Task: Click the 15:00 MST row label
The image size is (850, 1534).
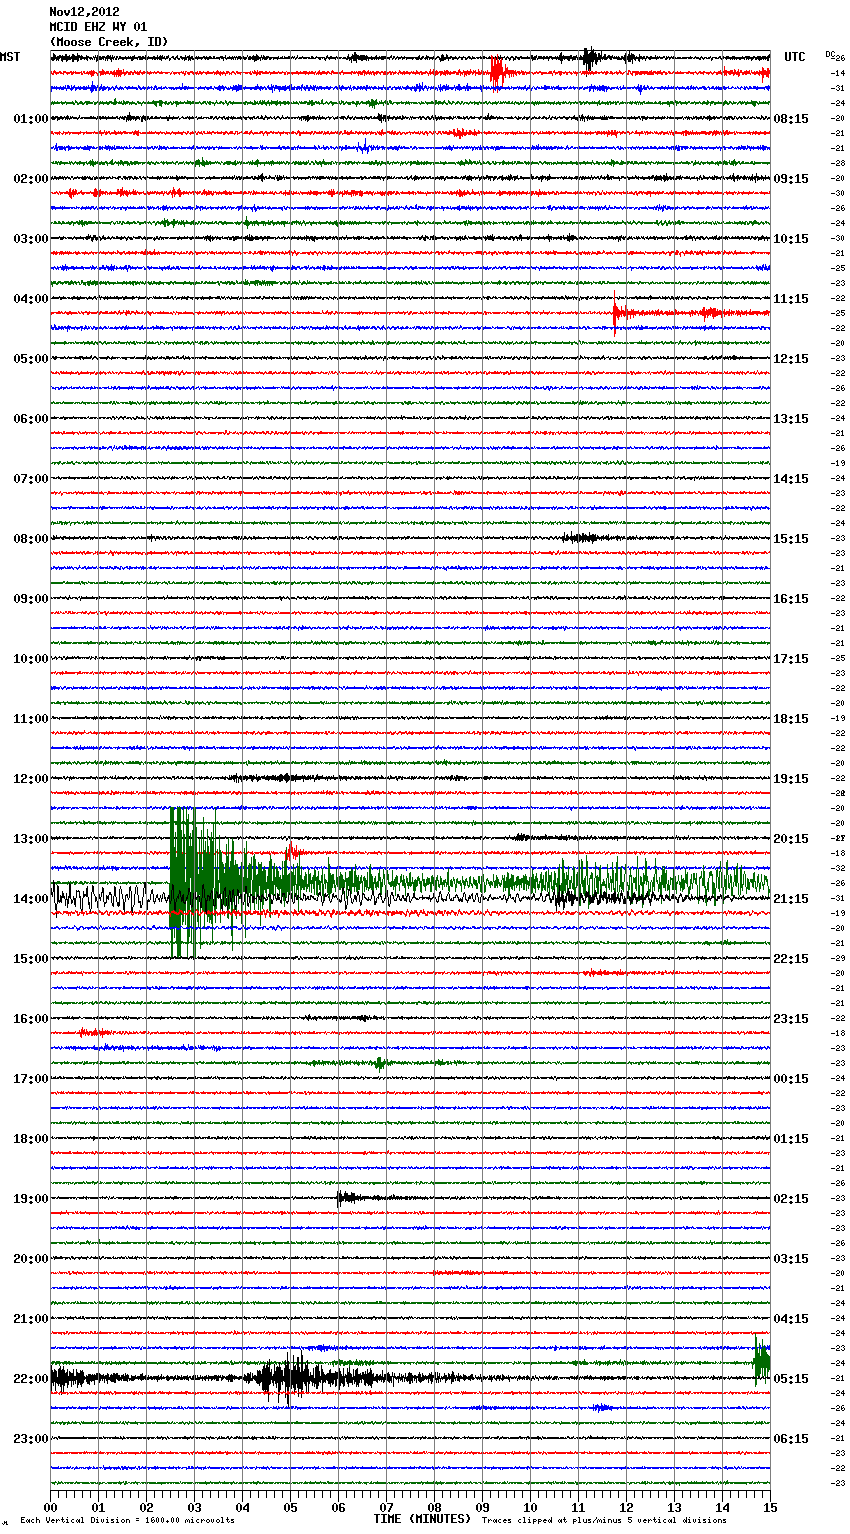Action: (31, 959)
